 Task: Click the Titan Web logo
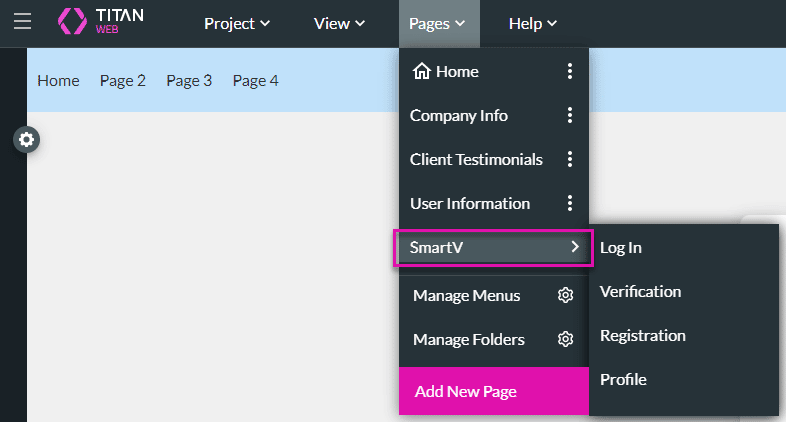tap(103, 22)
